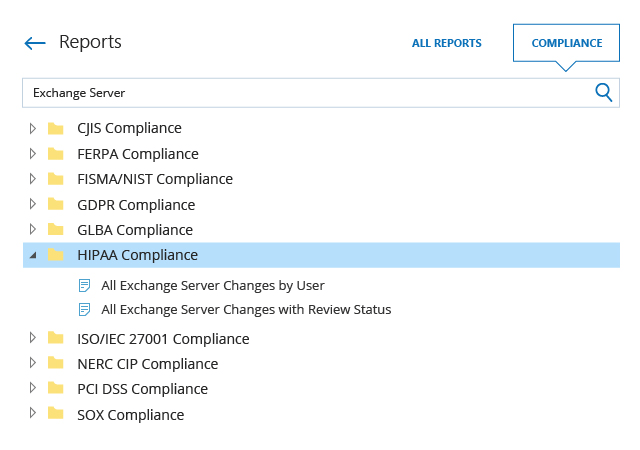Select the Compliance tab
Screen dimensions: 640x450
[x=566, y=43]
